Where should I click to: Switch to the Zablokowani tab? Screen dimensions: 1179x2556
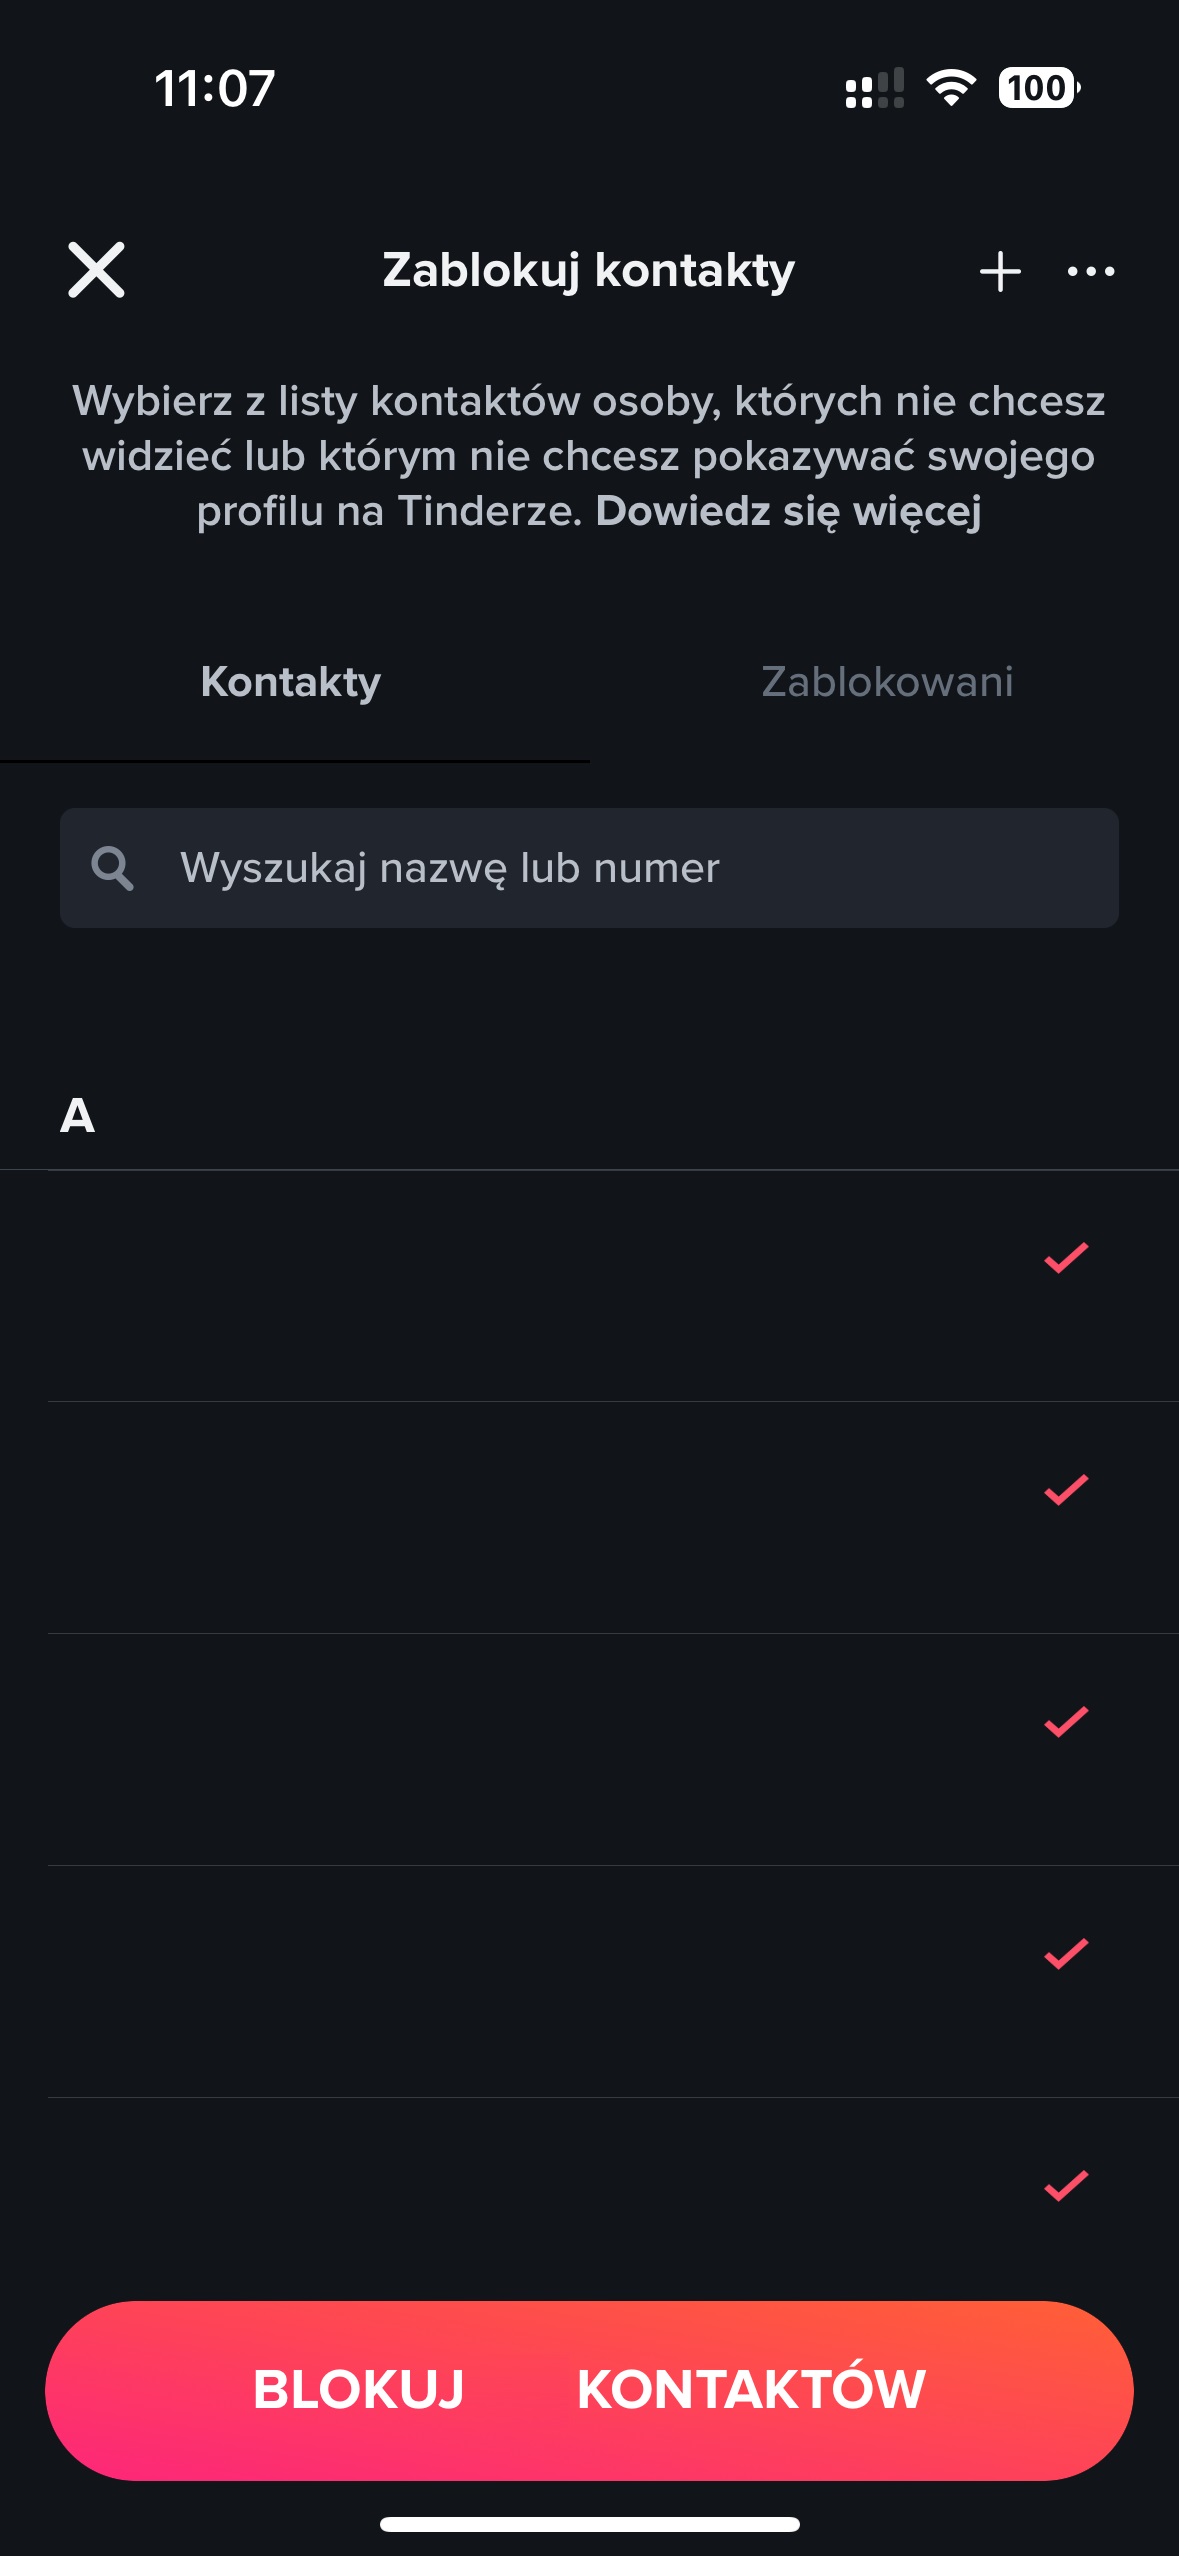point(887,682)
